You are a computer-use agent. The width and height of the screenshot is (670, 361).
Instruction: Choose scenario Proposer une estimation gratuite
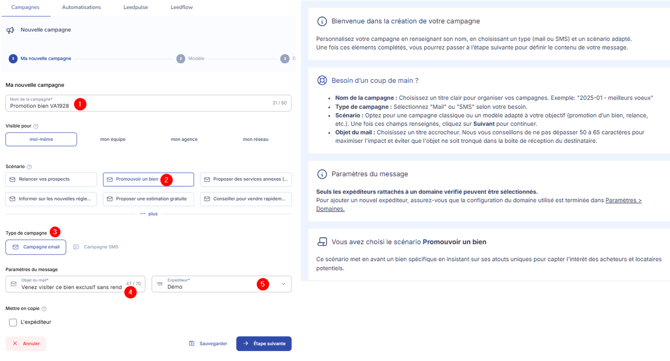click(148, 199)
